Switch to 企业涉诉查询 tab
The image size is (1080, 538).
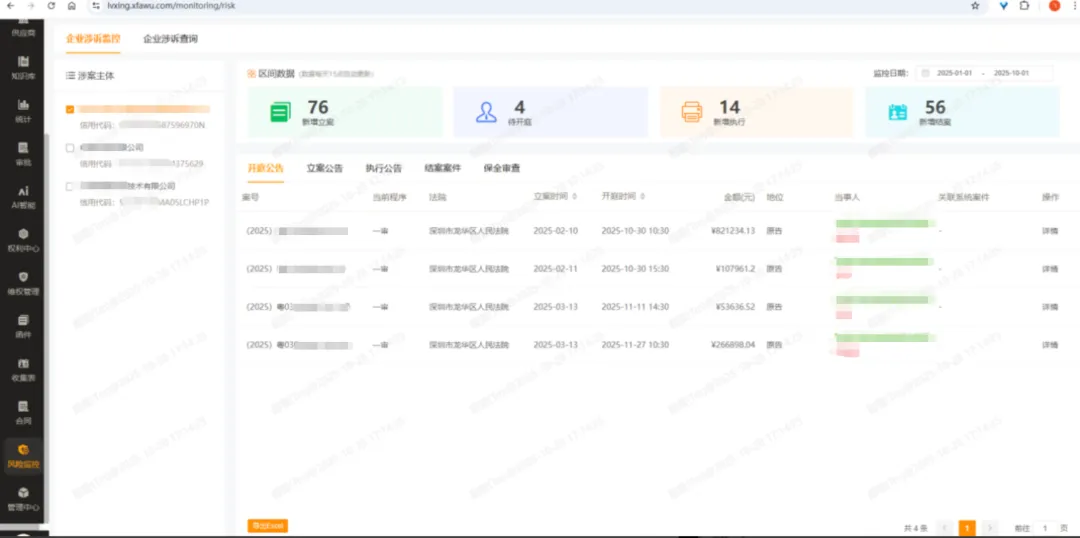click(170, 39)
